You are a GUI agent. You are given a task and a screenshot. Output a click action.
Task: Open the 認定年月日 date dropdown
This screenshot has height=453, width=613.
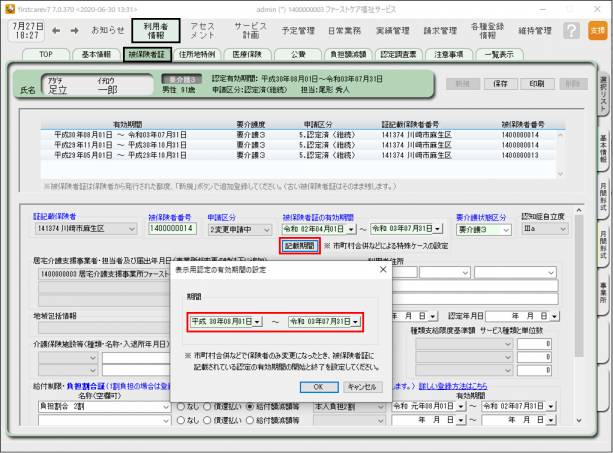tap(555, 316)
